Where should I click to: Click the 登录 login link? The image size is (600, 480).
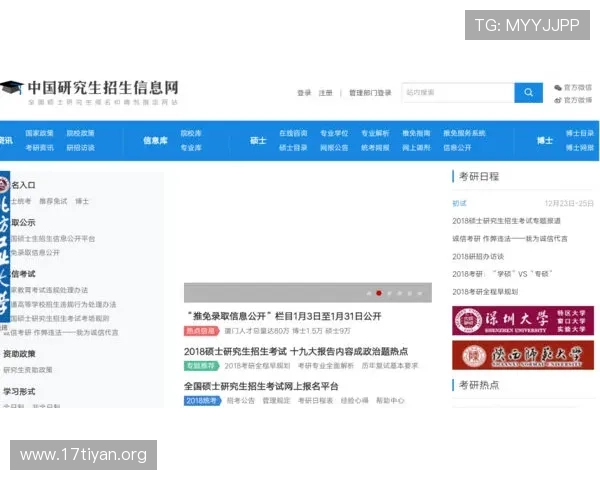coord(304,93)
